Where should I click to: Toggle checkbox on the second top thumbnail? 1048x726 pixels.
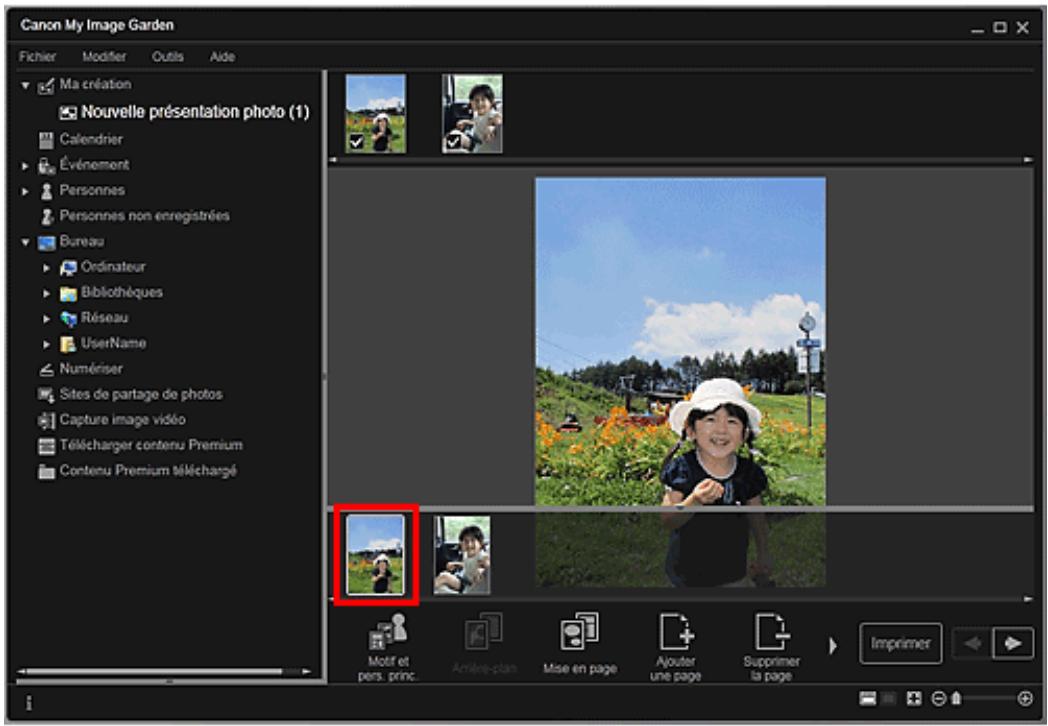click(451, 143)
